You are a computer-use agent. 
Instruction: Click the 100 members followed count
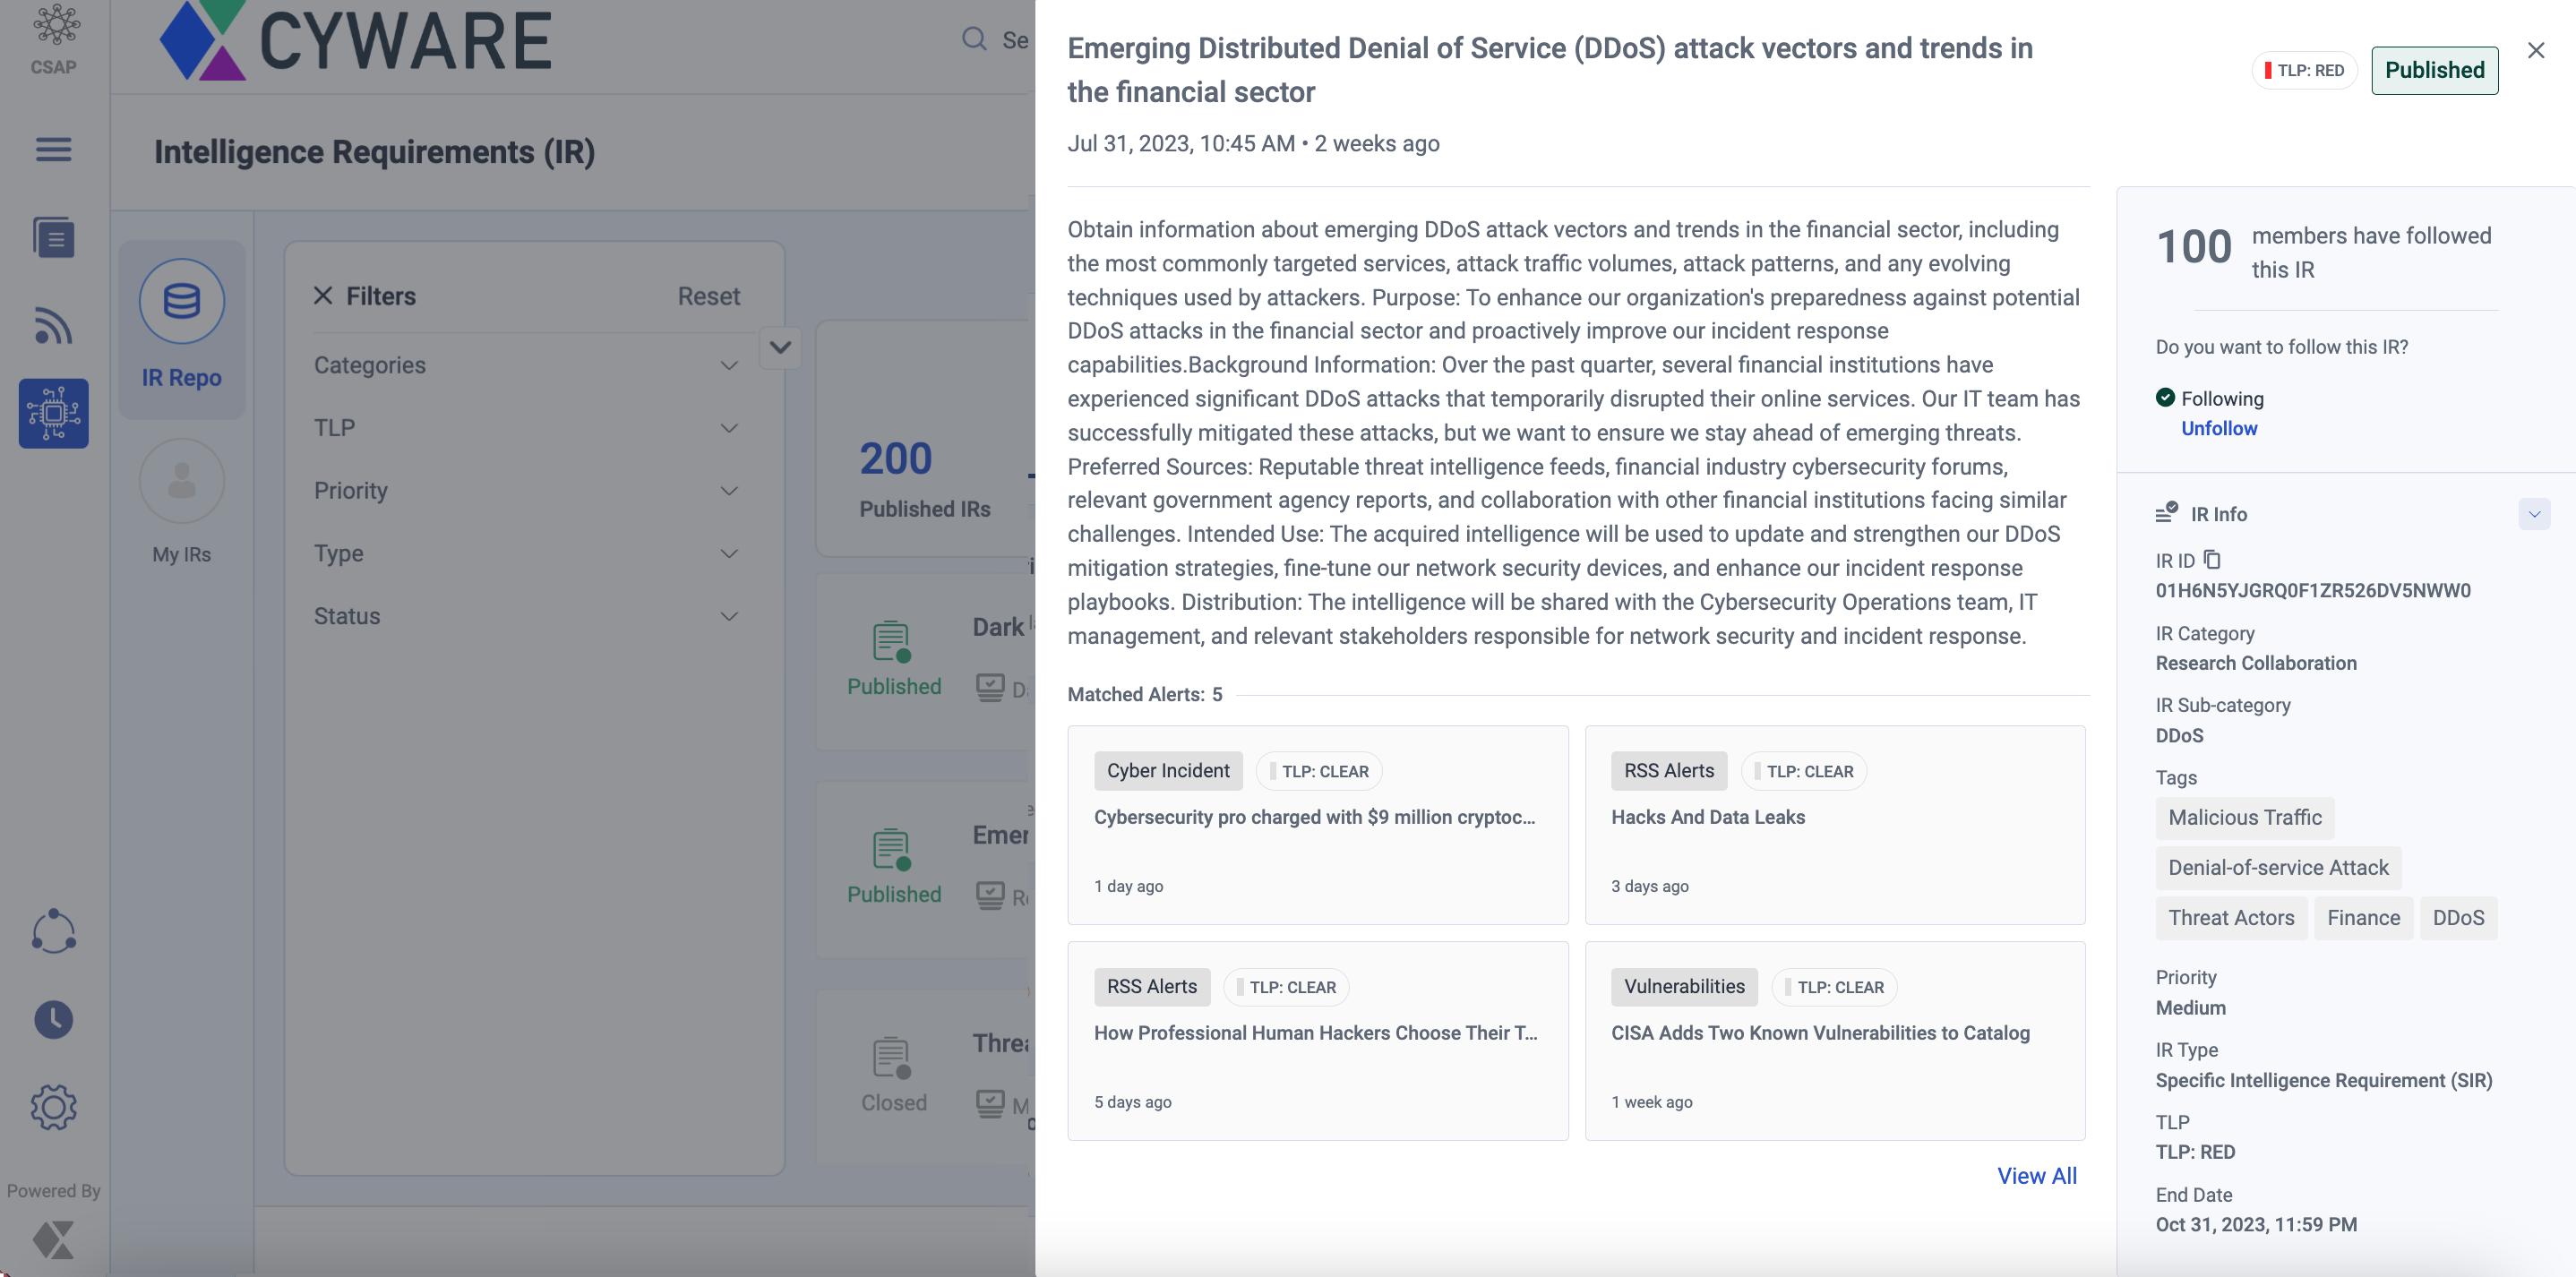[2194, 248]
